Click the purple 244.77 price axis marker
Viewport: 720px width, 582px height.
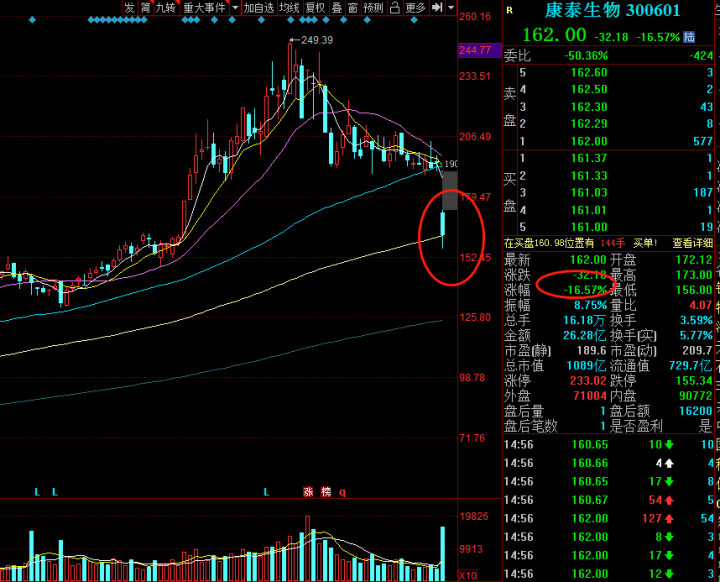(x=475, y=50)
